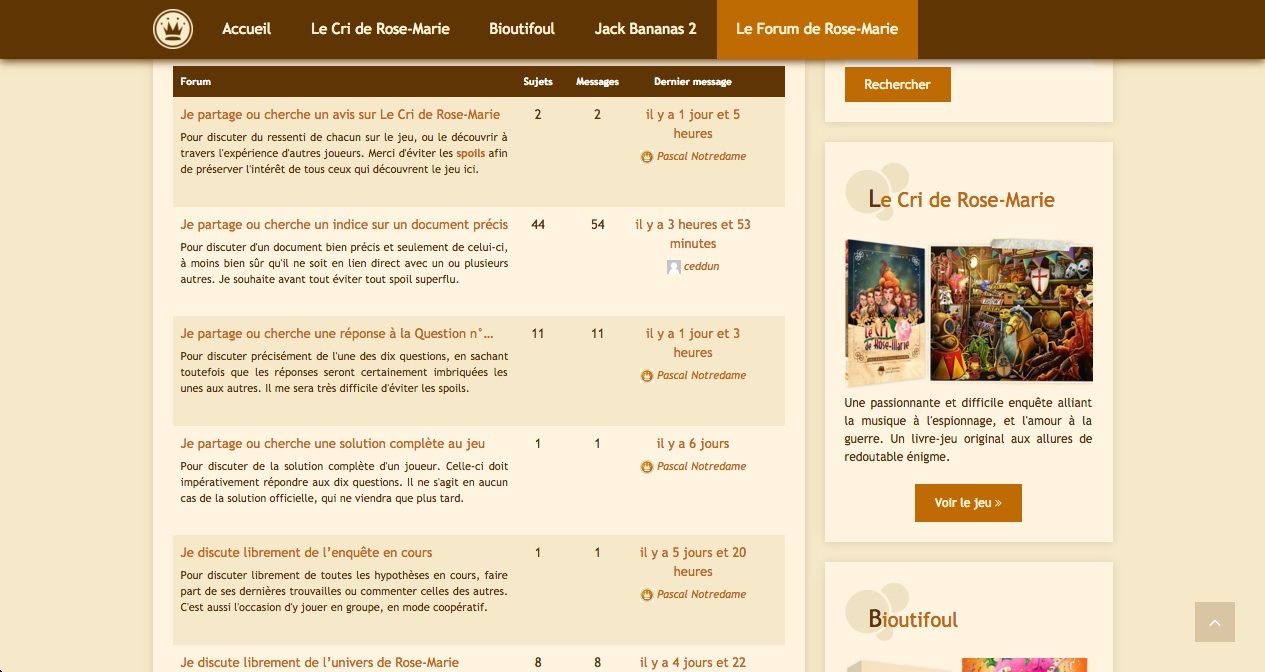Open forum 'Je partage ou cherche un avis'
This screenshot has width=1265, height=672.
click(x=340, y=115)
